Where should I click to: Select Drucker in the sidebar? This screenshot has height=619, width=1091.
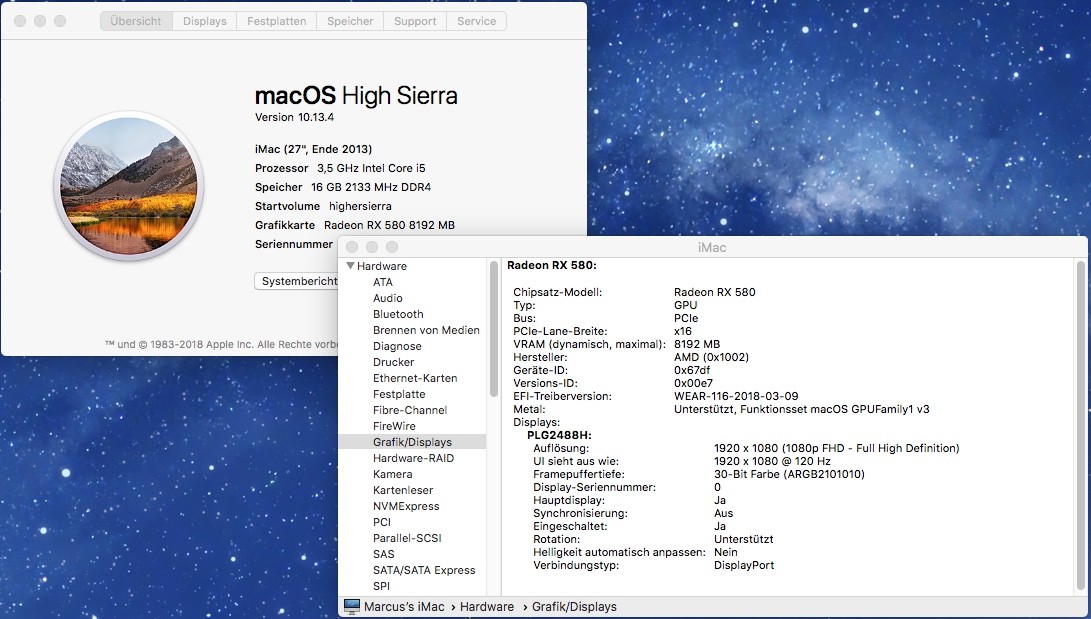pos(393,362)
